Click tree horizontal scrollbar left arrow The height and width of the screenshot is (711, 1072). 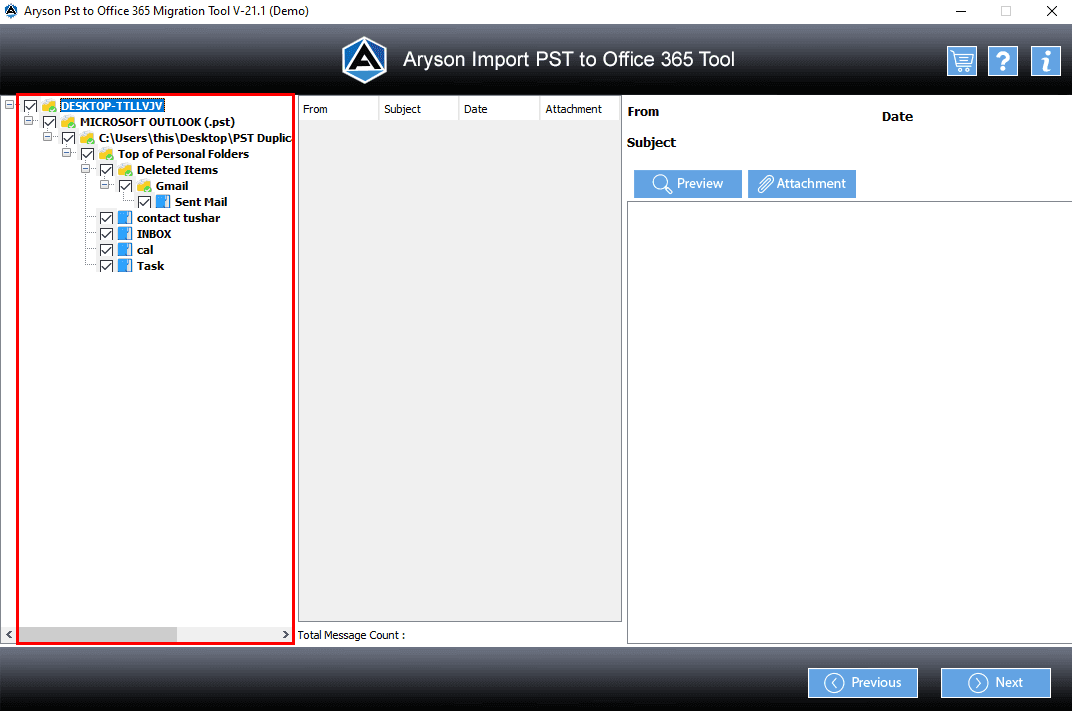pos(9,635)
